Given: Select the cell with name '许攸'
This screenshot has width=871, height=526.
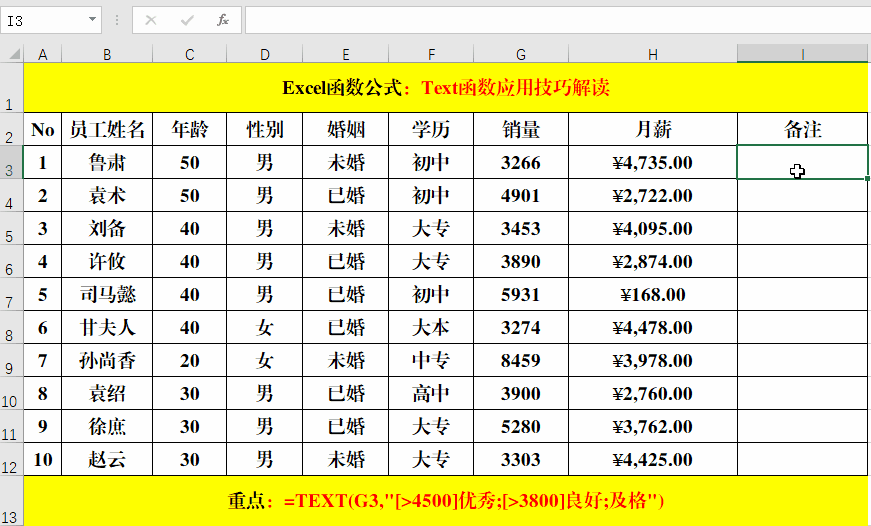Looking at the screenshot, I should 107,261.
